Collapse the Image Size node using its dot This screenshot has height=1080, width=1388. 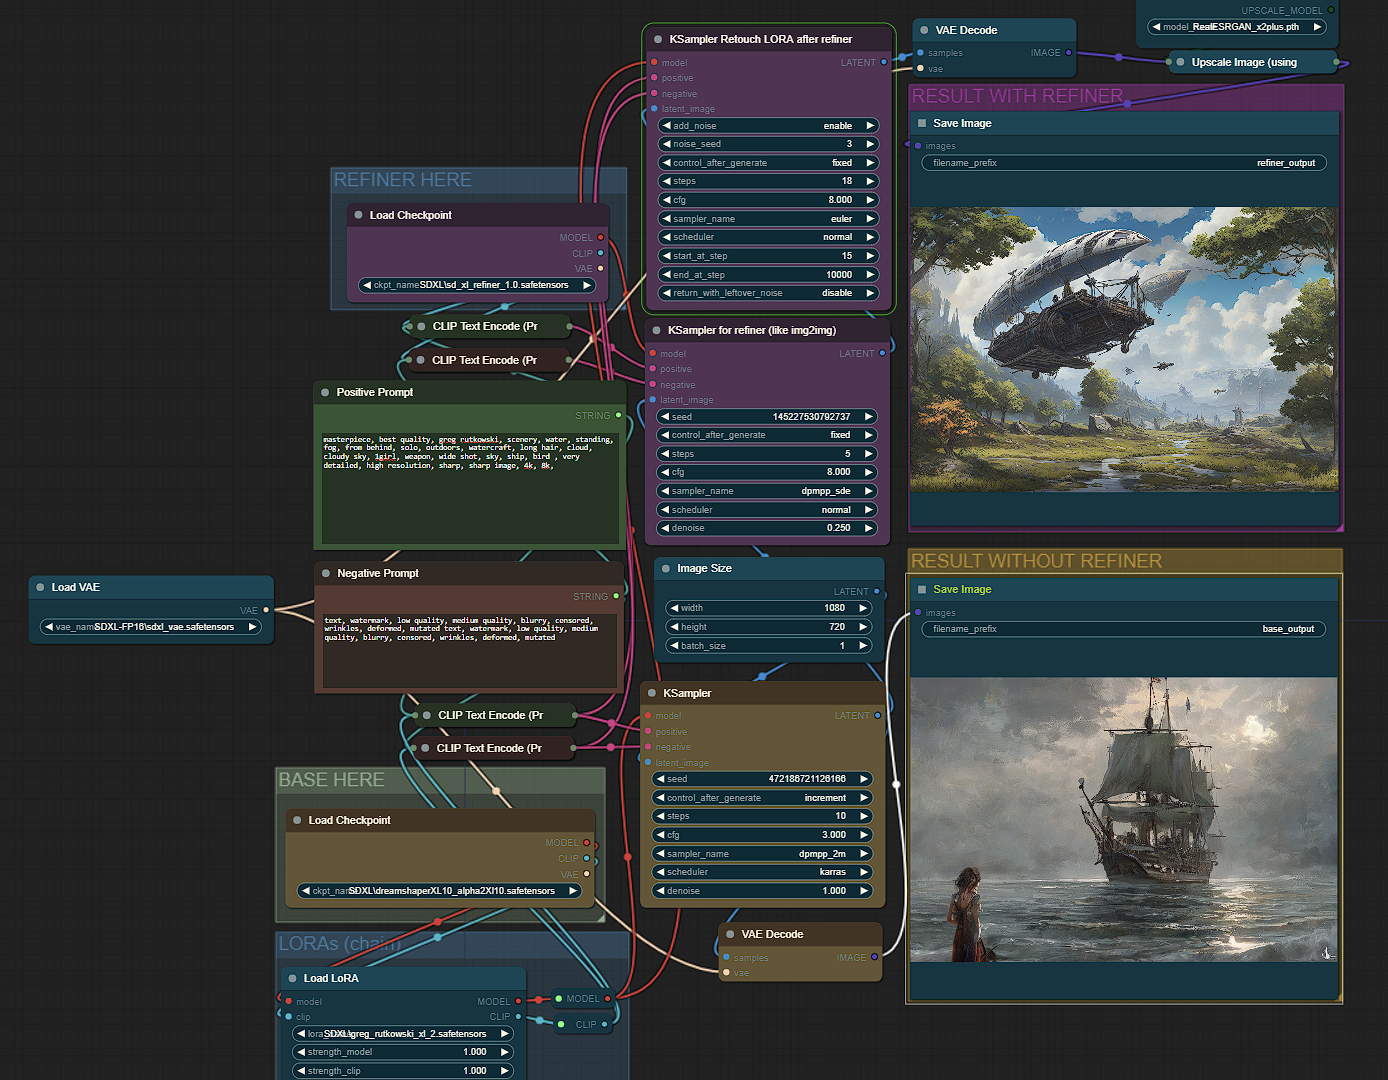tap(666, 569)
